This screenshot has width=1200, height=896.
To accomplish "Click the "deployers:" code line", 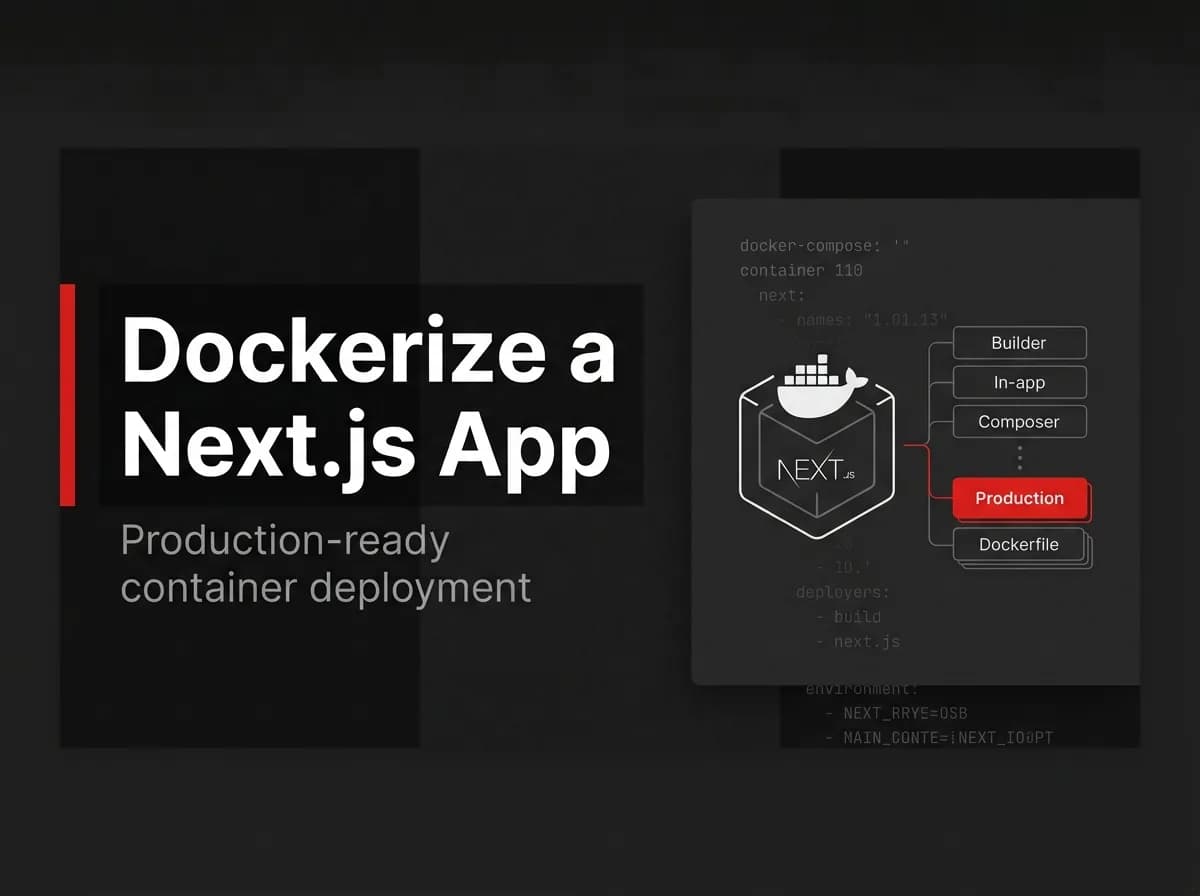I will pyautogui.click(x=843, y=592).
